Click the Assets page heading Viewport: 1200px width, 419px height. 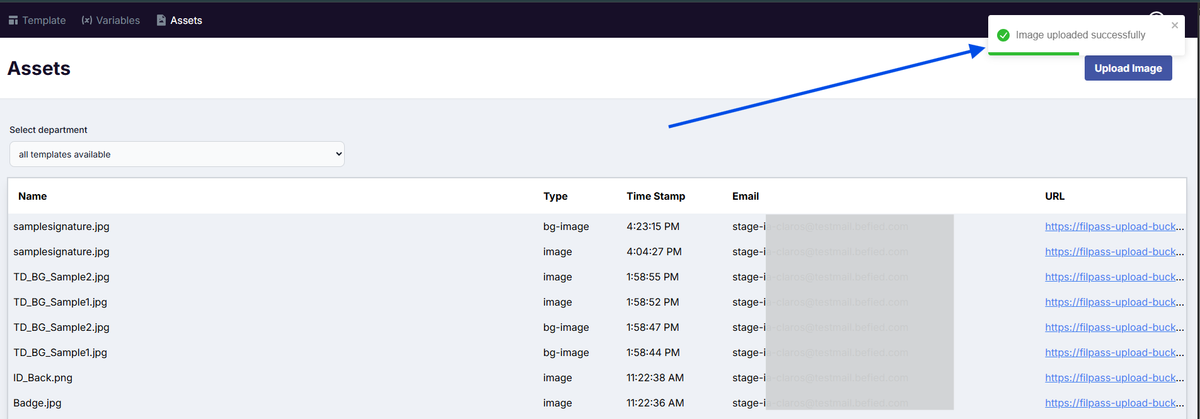pyautogui.click(x=39, y=68)
